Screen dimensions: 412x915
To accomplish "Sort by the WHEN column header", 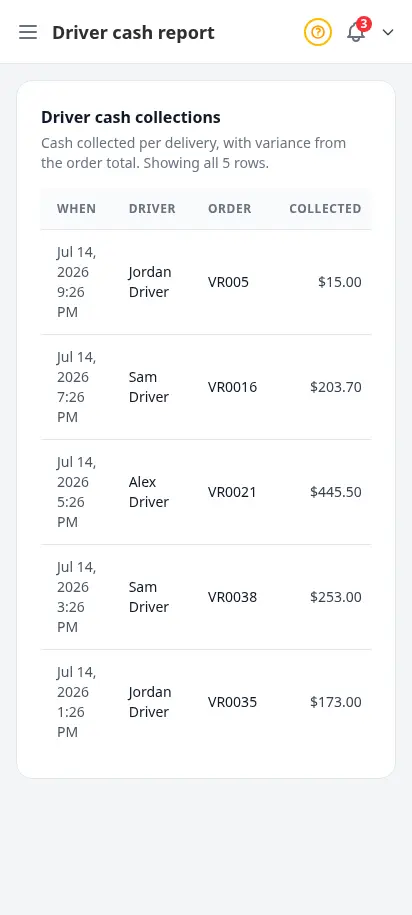I will coord(76,209).
